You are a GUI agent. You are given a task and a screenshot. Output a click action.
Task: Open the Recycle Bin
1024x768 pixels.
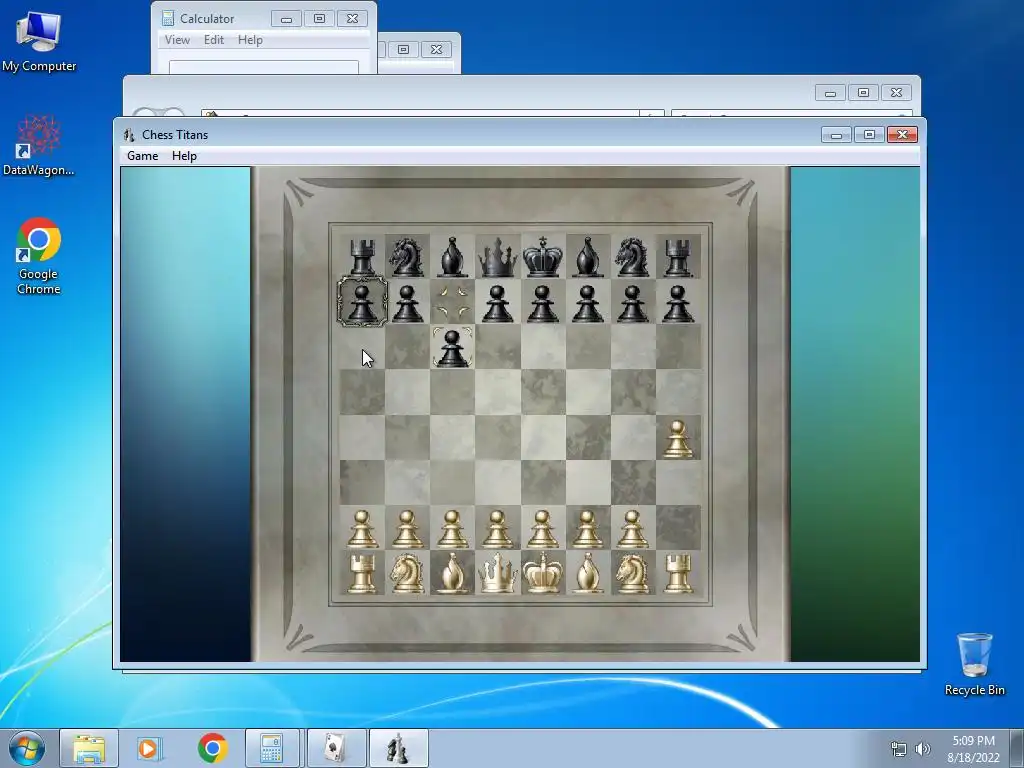pos(974,664)
